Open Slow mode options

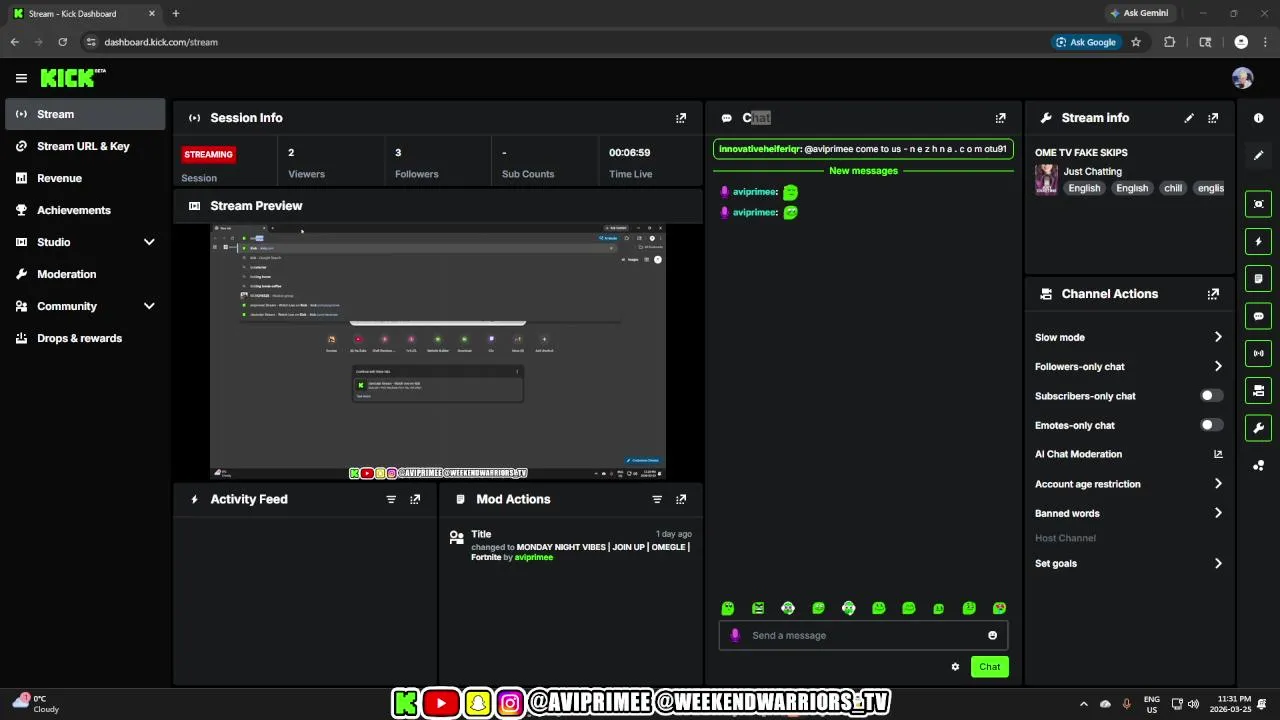(x=1129, y=337)
